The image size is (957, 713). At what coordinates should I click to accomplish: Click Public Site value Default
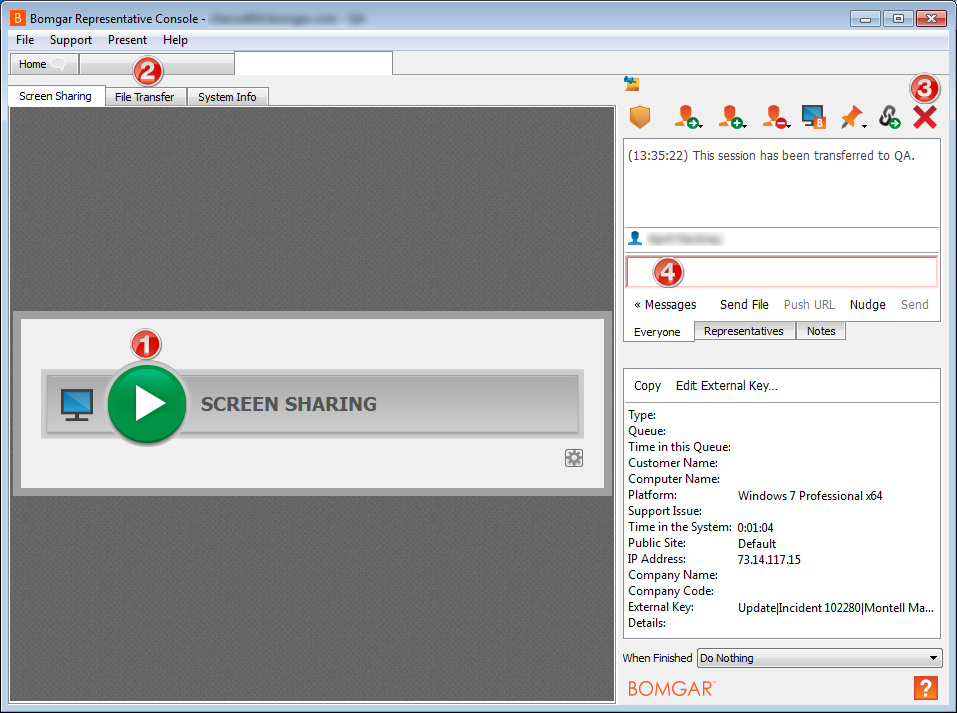coord(757,544)
